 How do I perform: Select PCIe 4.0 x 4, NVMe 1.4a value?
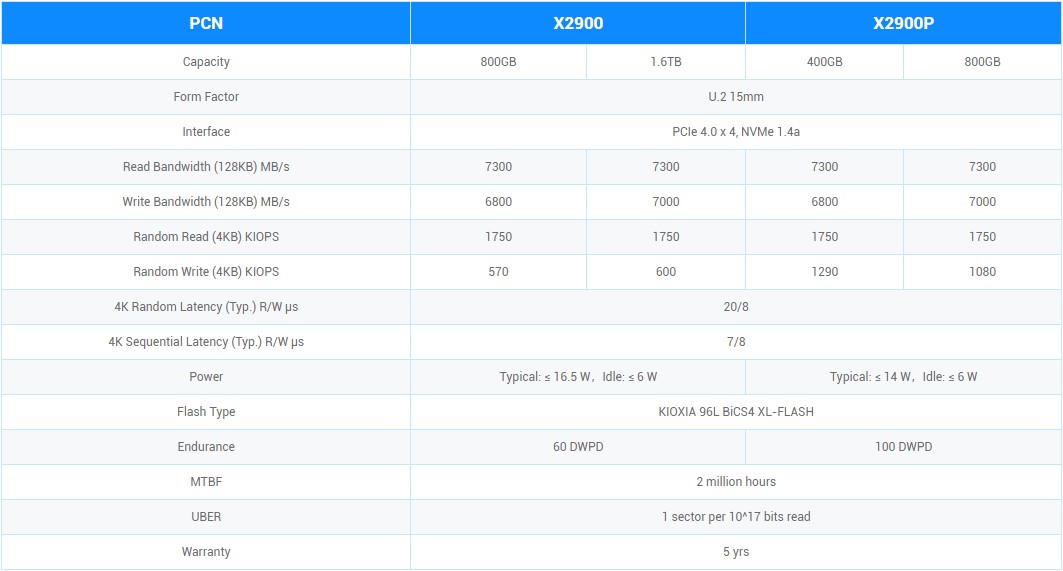[x=736, y=132]
